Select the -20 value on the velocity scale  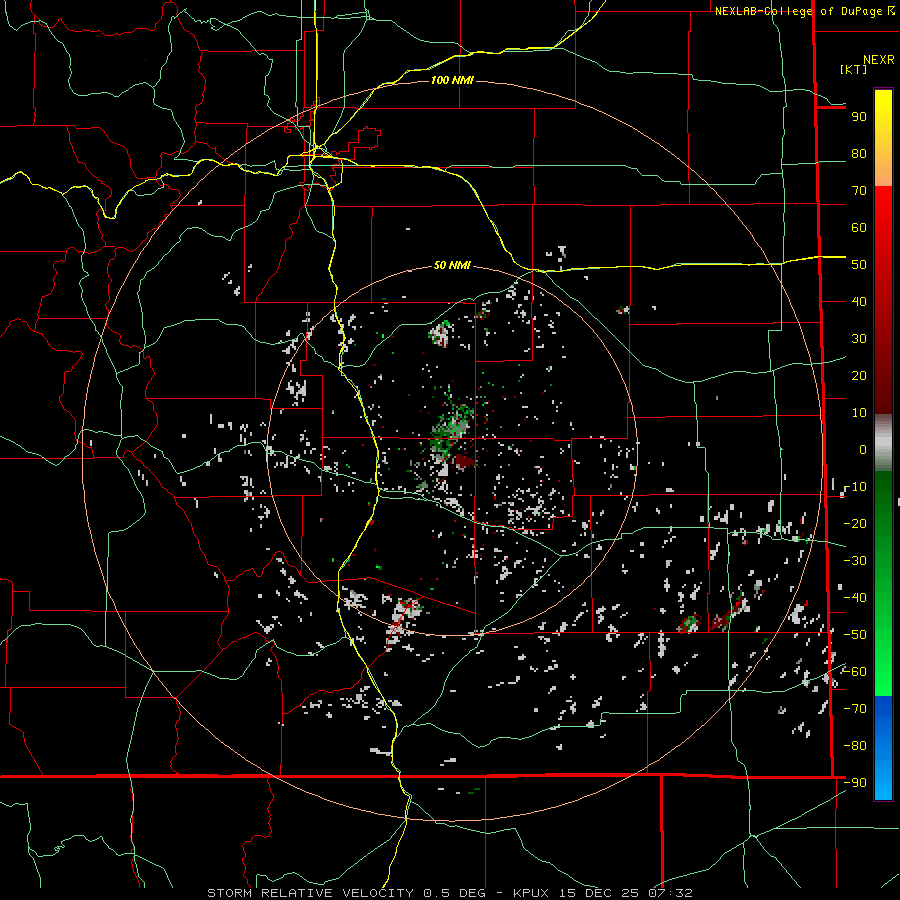pyautogui.click(x=855, y=524)
